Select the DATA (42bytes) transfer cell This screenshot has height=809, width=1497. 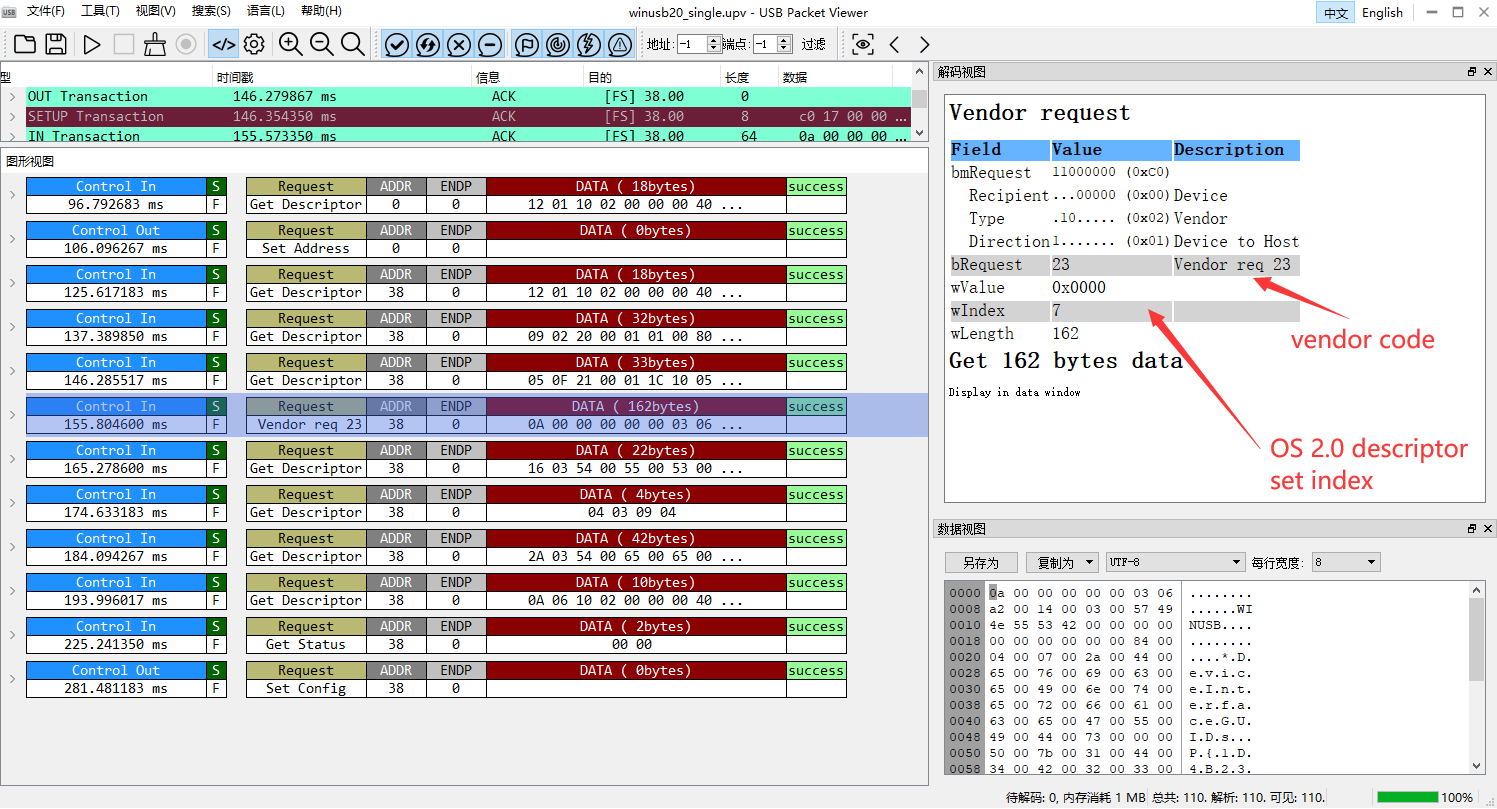(636, 538)
